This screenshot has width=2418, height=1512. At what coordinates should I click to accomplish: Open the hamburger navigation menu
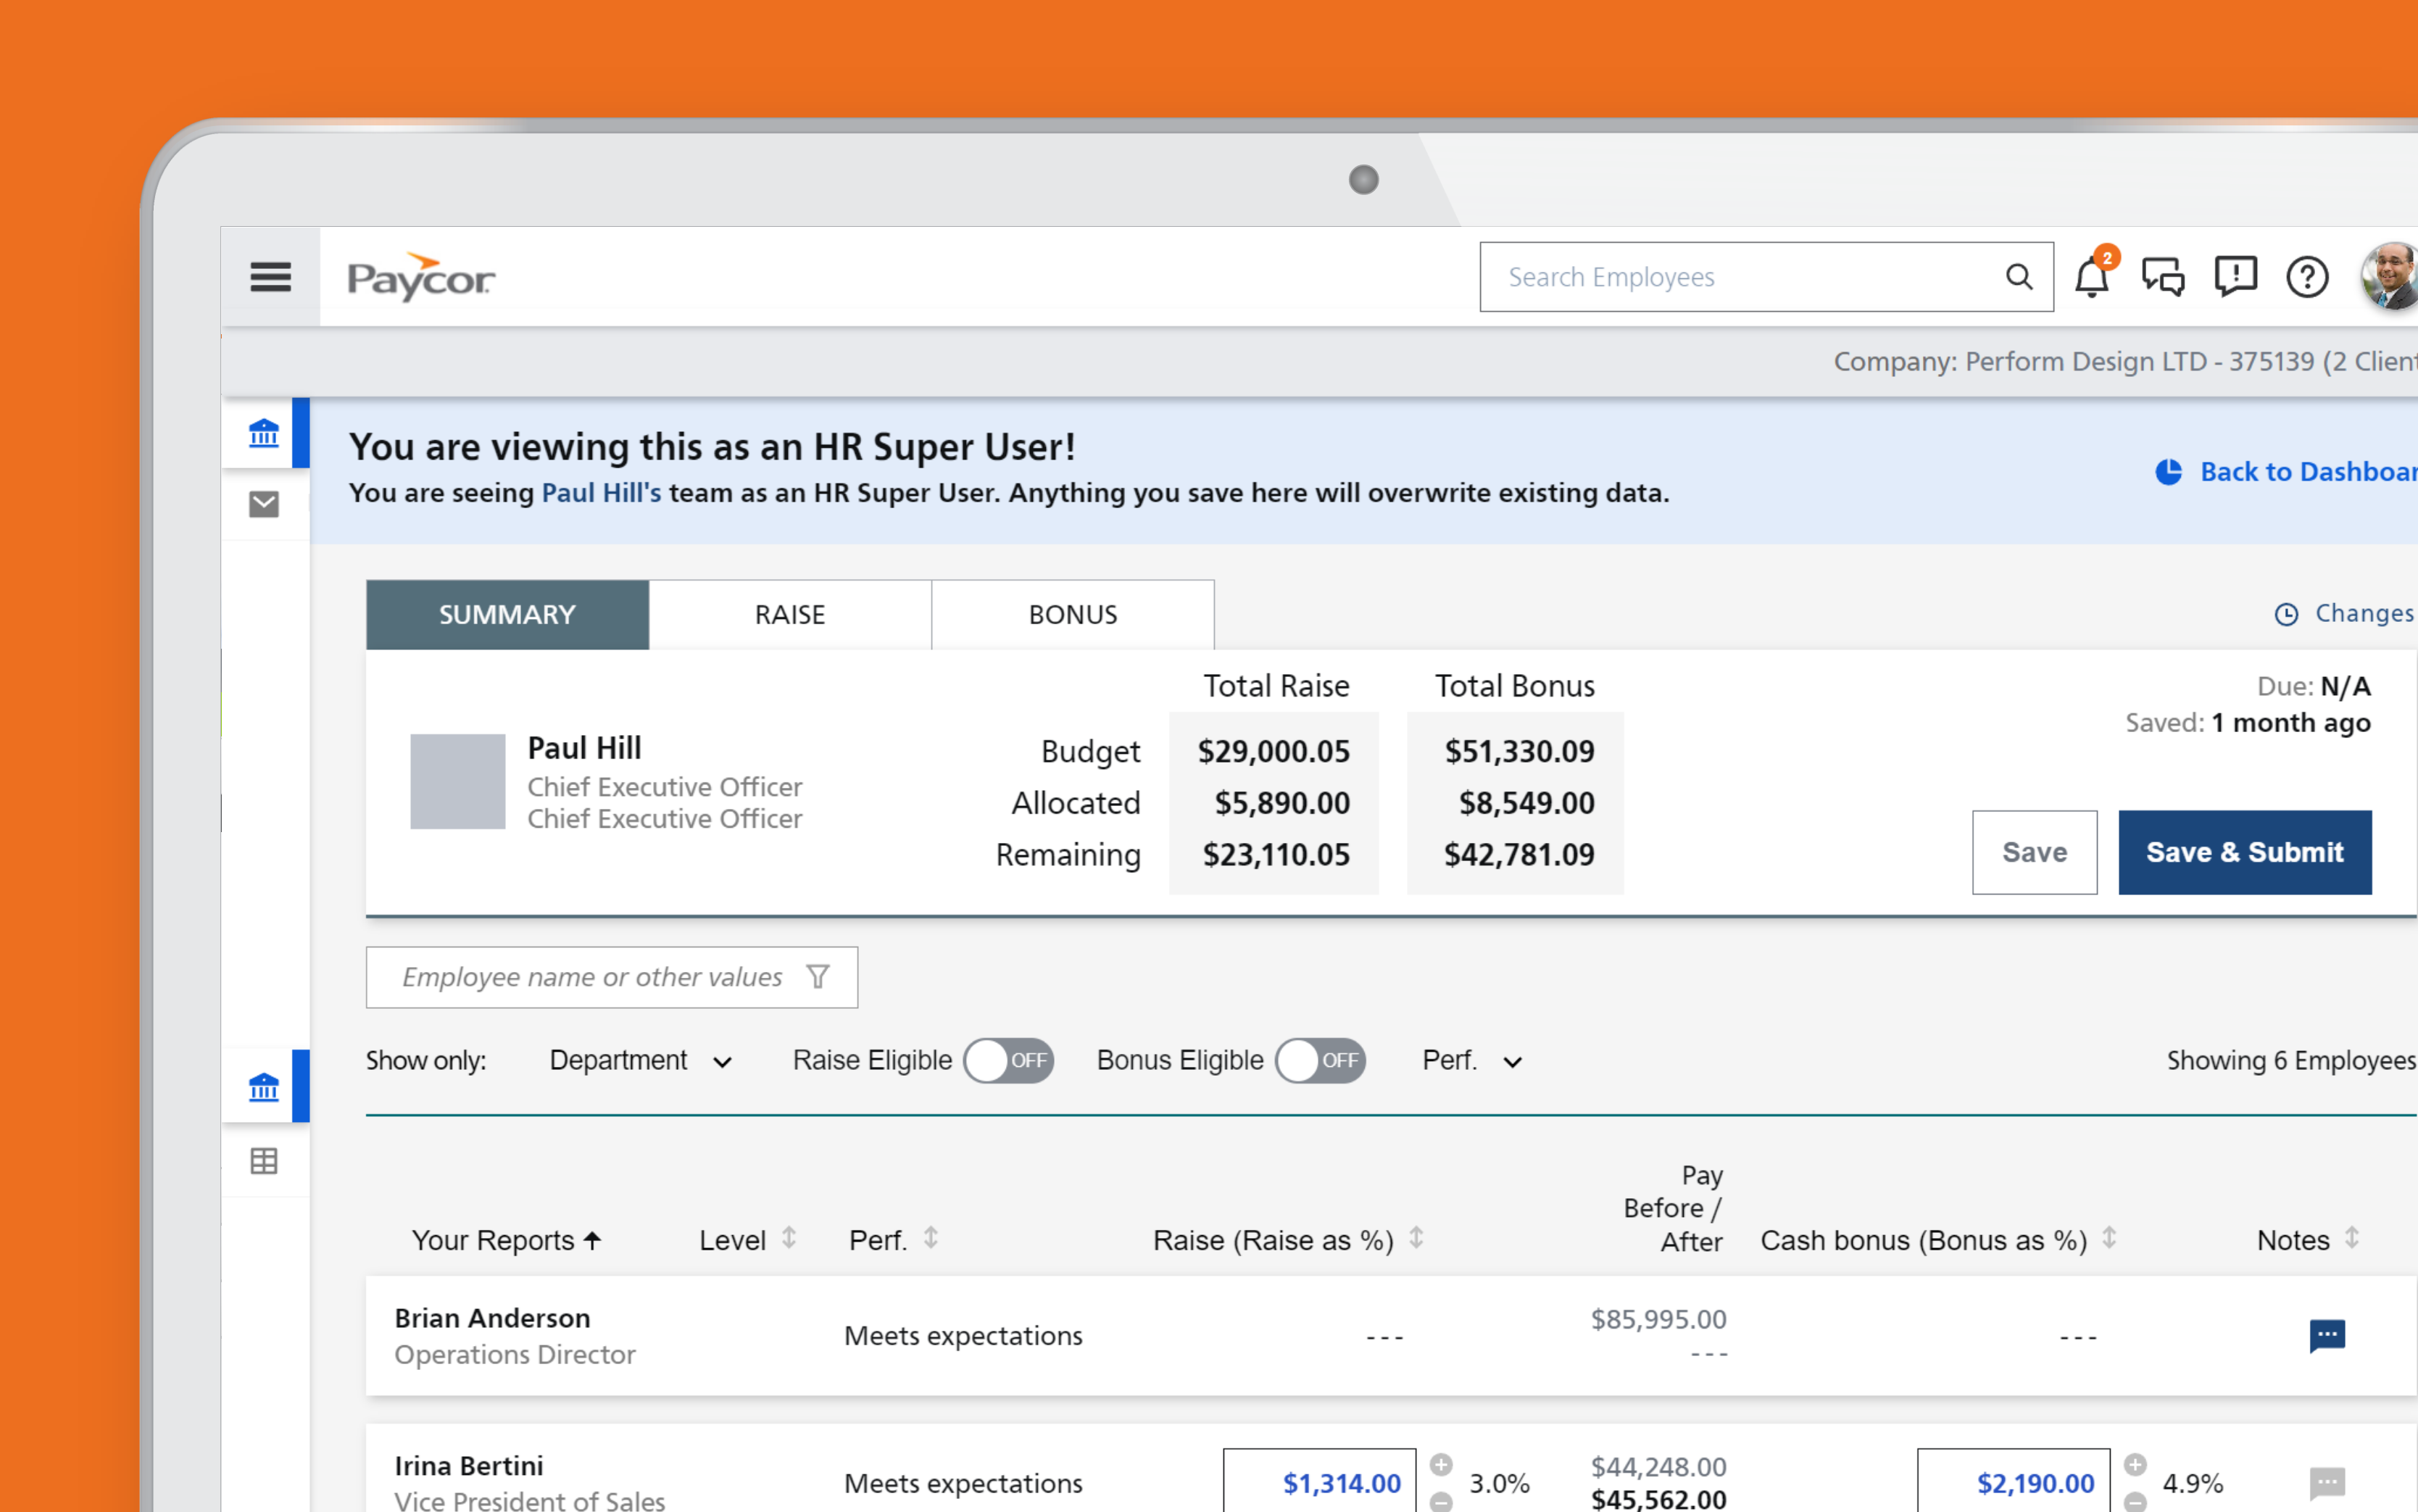point(270,277)
